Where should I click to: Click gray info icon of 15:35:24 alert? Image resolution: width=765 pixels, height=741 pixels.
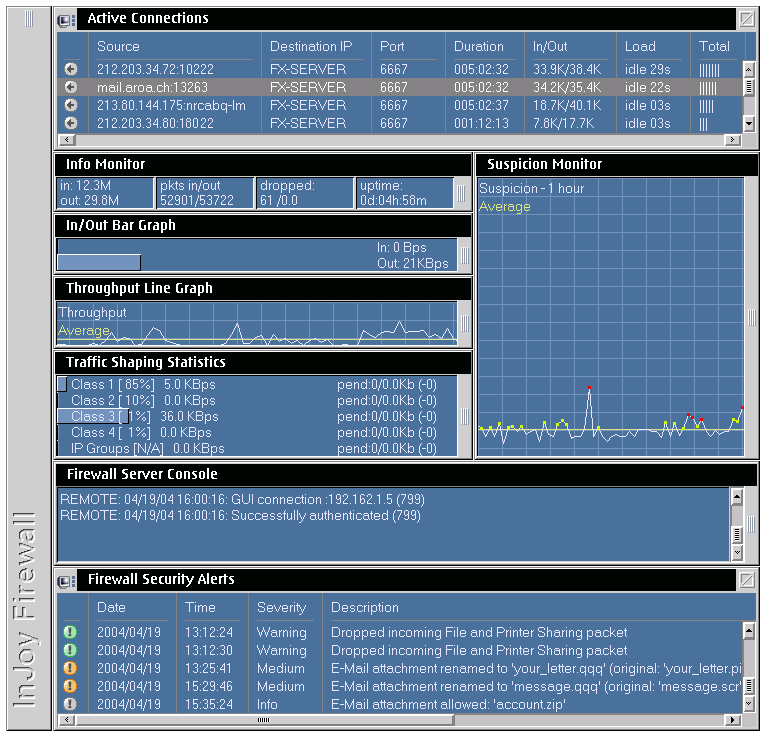click(70, 704)
